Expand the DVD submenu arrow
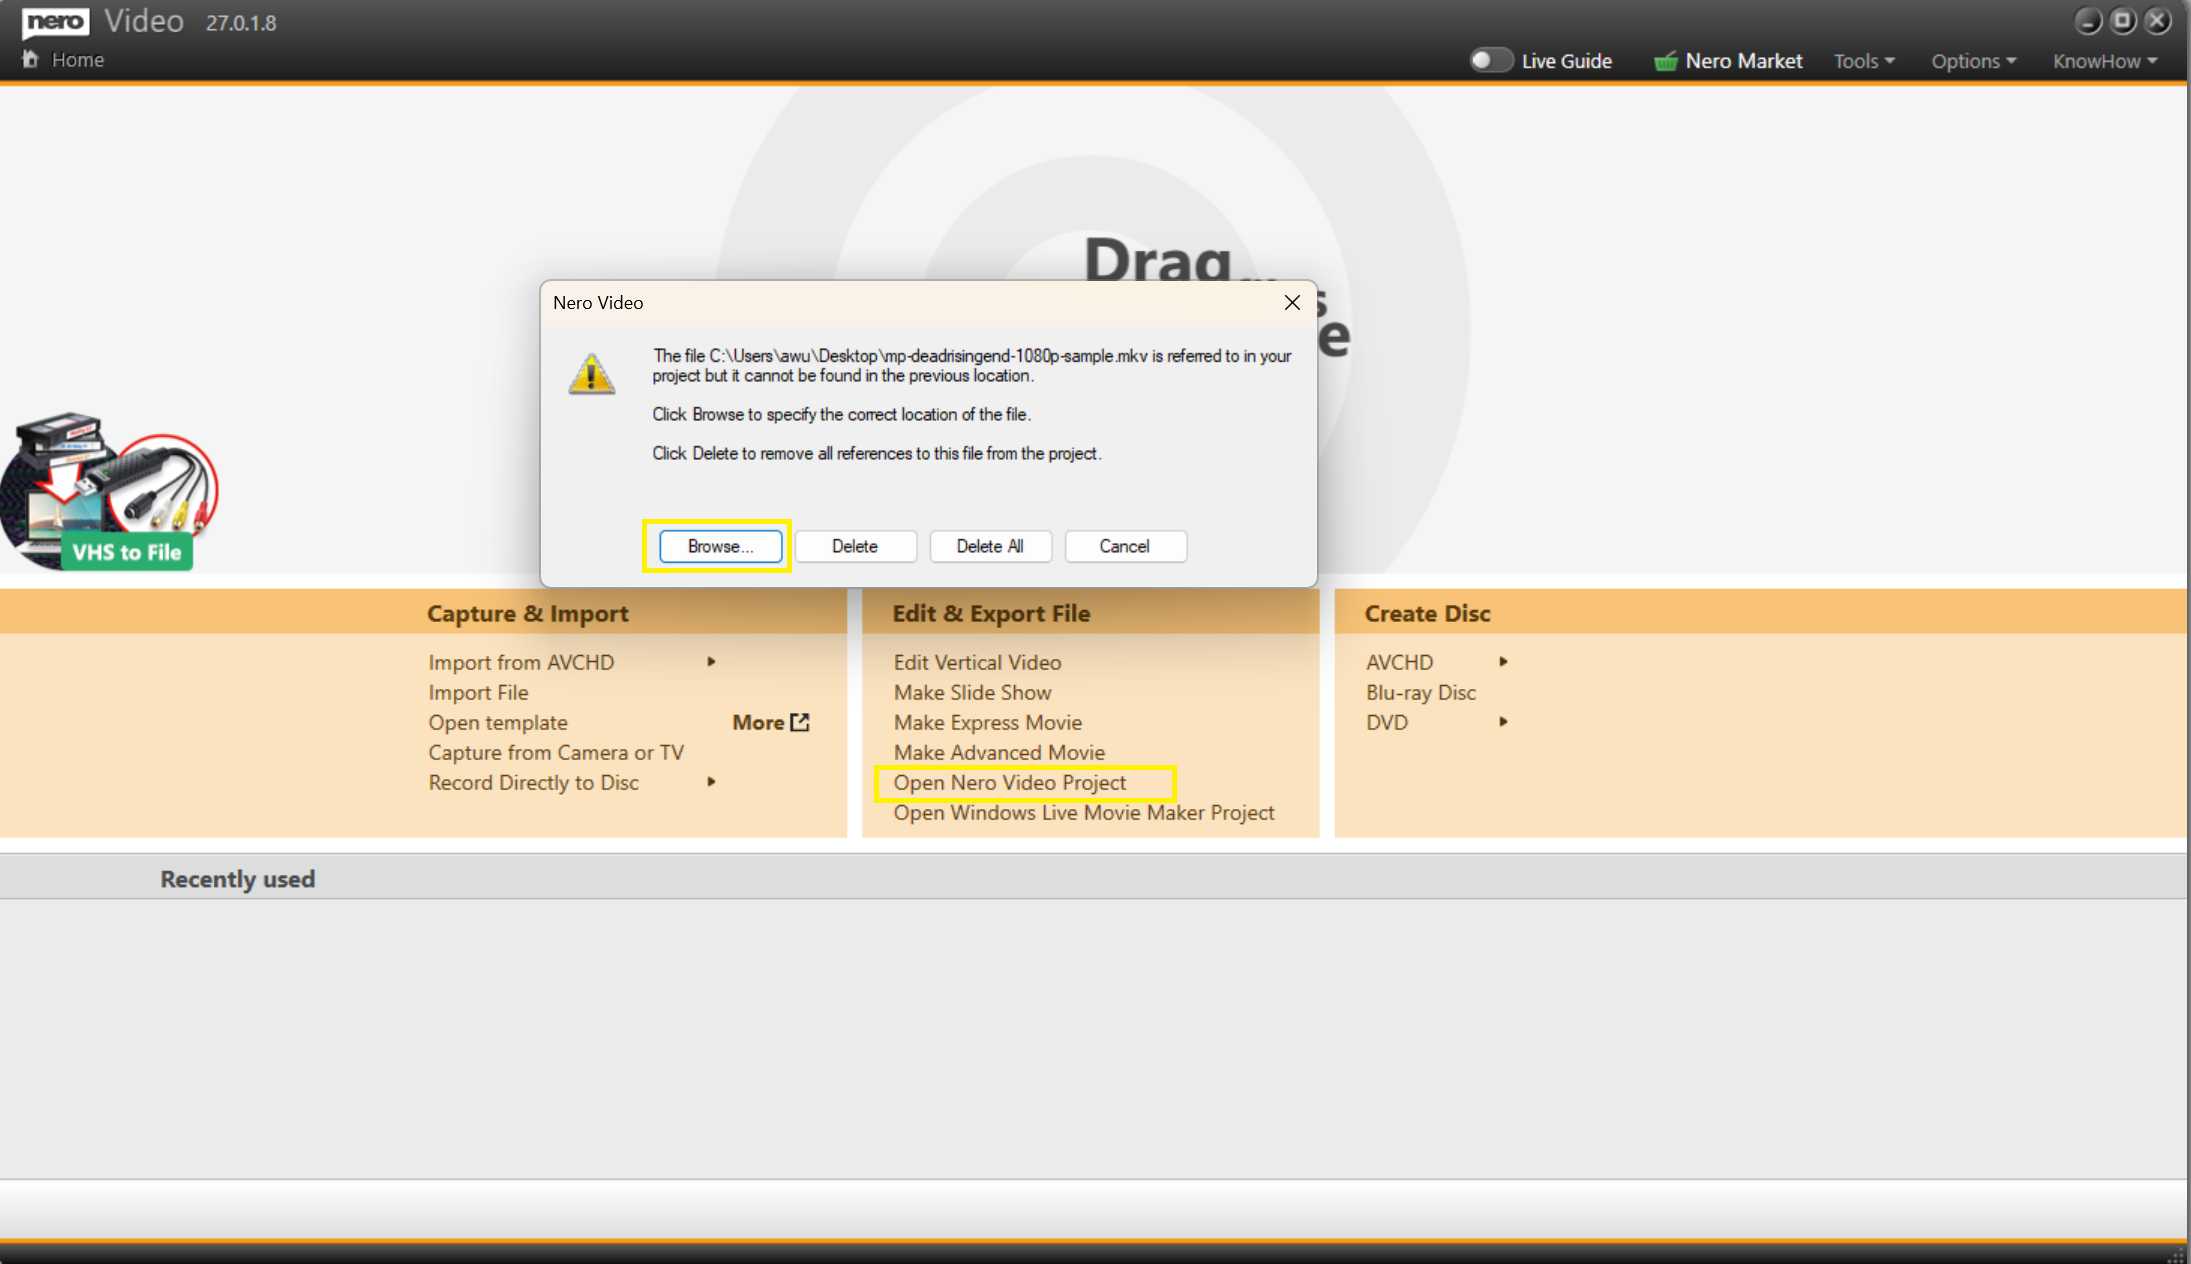 [x=1503, y=722]
